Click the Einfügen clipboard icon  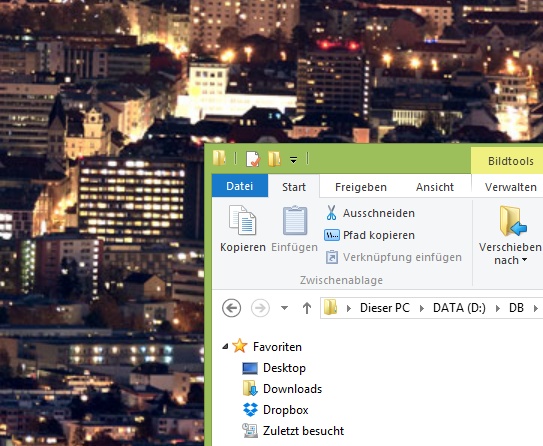tap(295, 220)
